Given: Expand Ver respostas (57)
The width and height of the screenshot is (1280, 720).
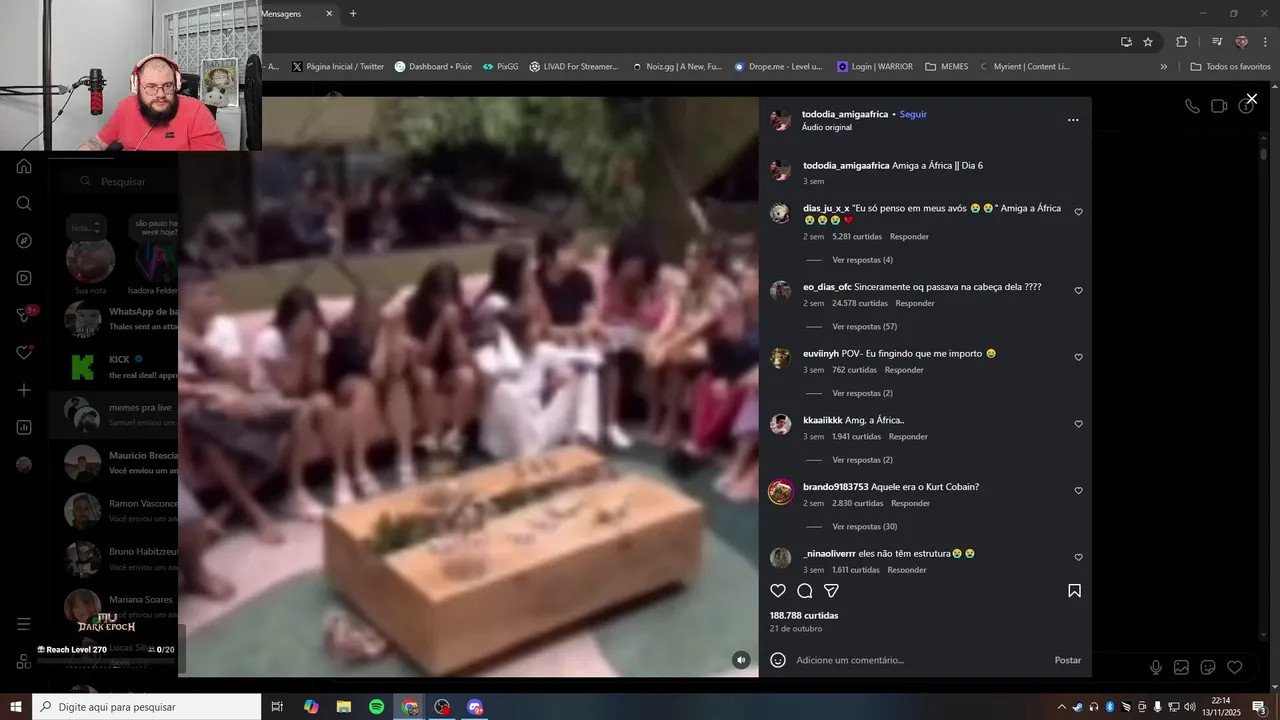Looking at the screenshot, I should 864,327.
